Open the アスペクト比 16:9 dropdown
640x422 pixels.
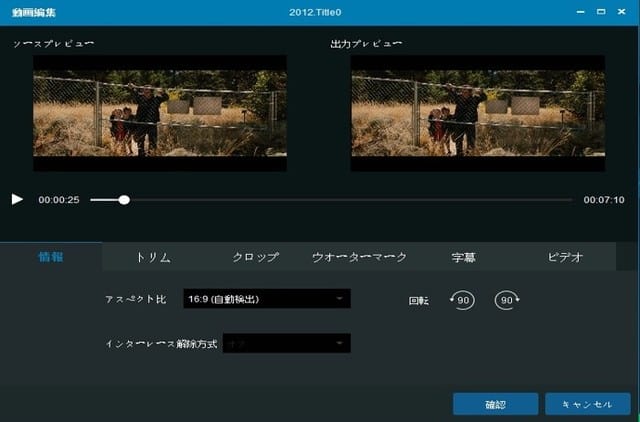point(267,298)
